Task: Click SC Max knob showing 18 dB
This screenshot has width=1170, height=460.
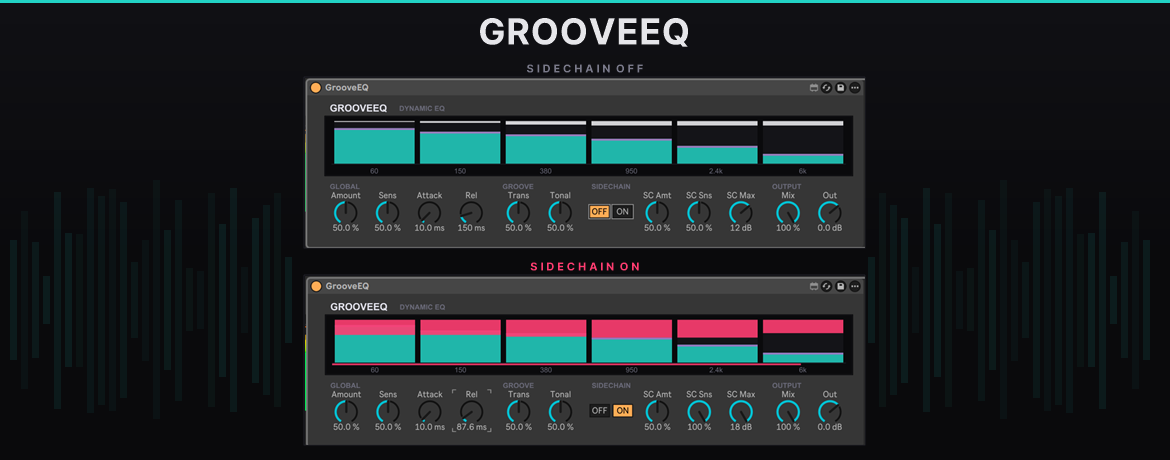Action: [741, 411]
